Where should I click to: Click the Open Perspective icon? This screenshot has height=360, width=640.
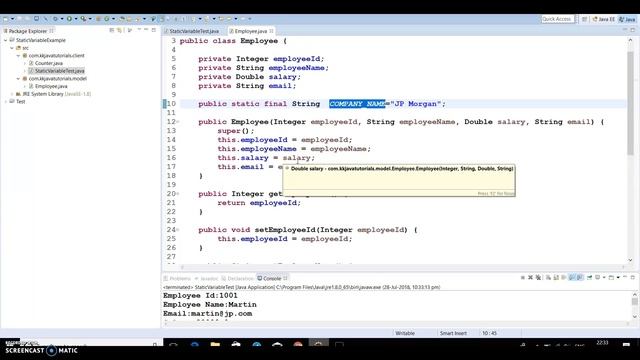tap(584, 19)
